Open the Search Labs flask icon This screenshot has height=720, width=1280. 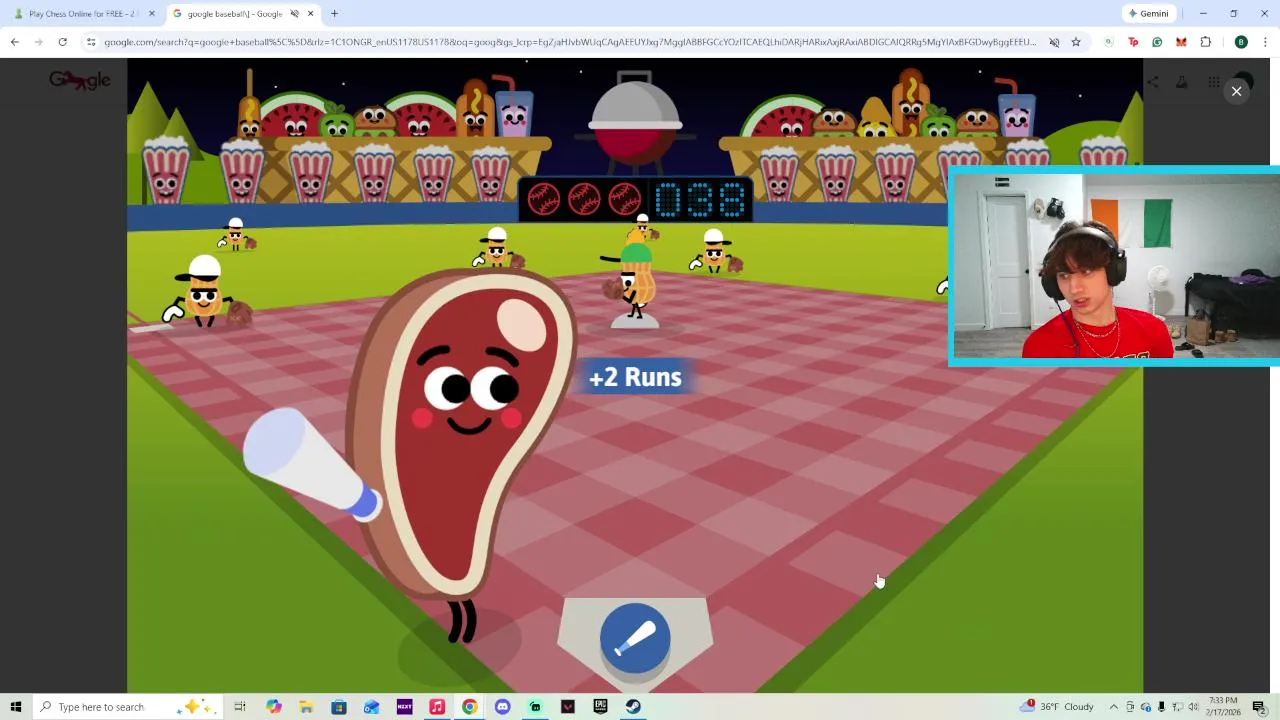1182,82
